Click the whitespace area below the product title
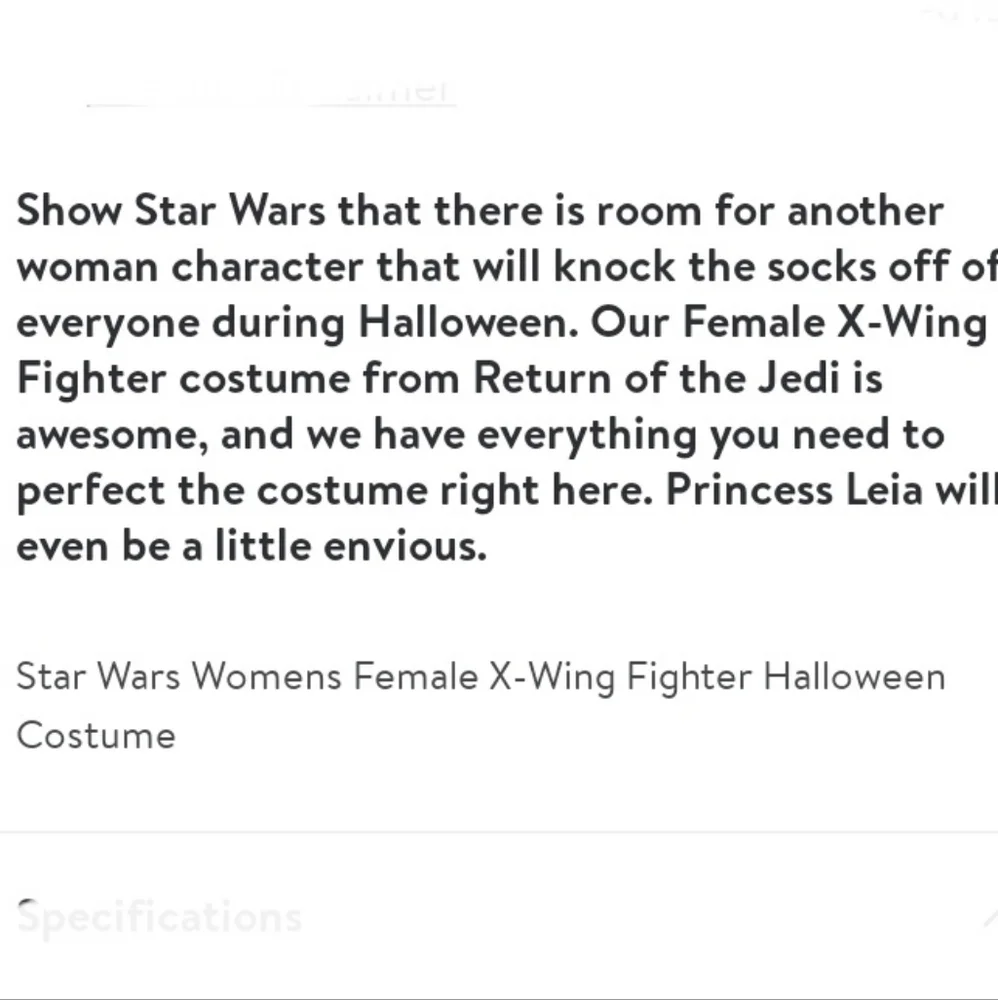998x1000 pixels. (x=499, y=790)
